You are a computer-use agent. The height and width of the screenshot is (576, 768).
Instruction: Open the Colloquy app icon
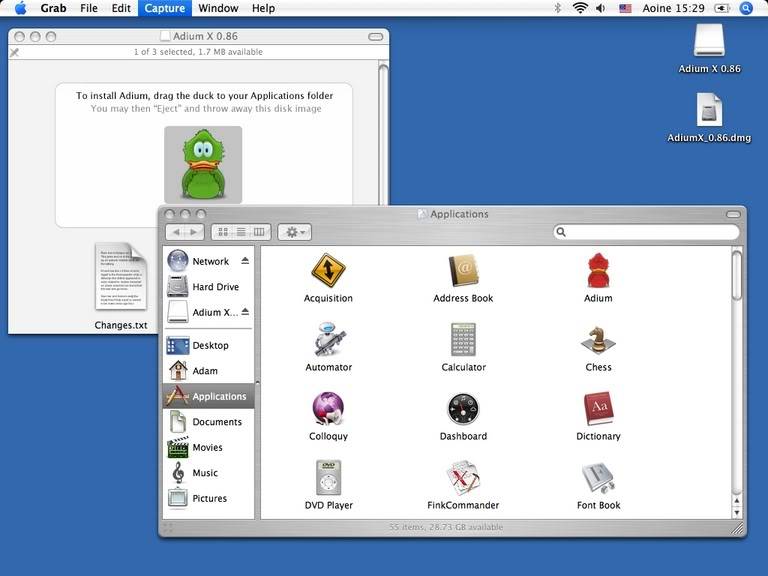tap(328, 409)
